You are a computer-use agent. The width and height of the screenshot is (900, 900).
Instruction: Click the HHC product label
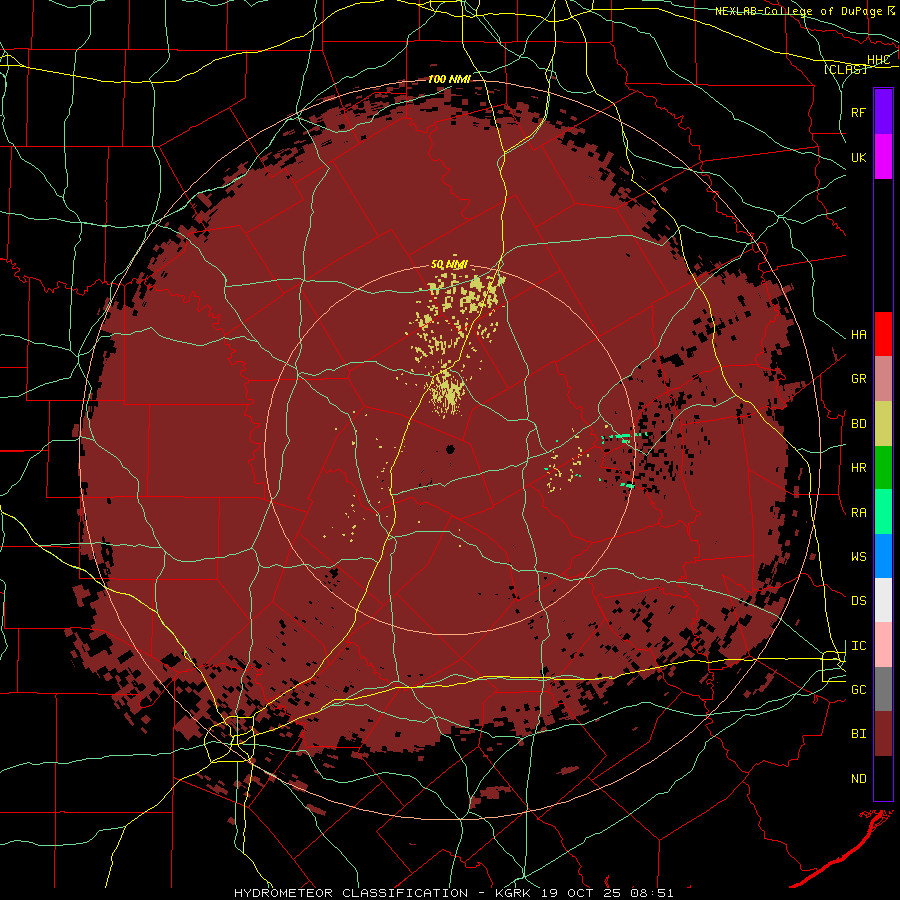point(878,60)
